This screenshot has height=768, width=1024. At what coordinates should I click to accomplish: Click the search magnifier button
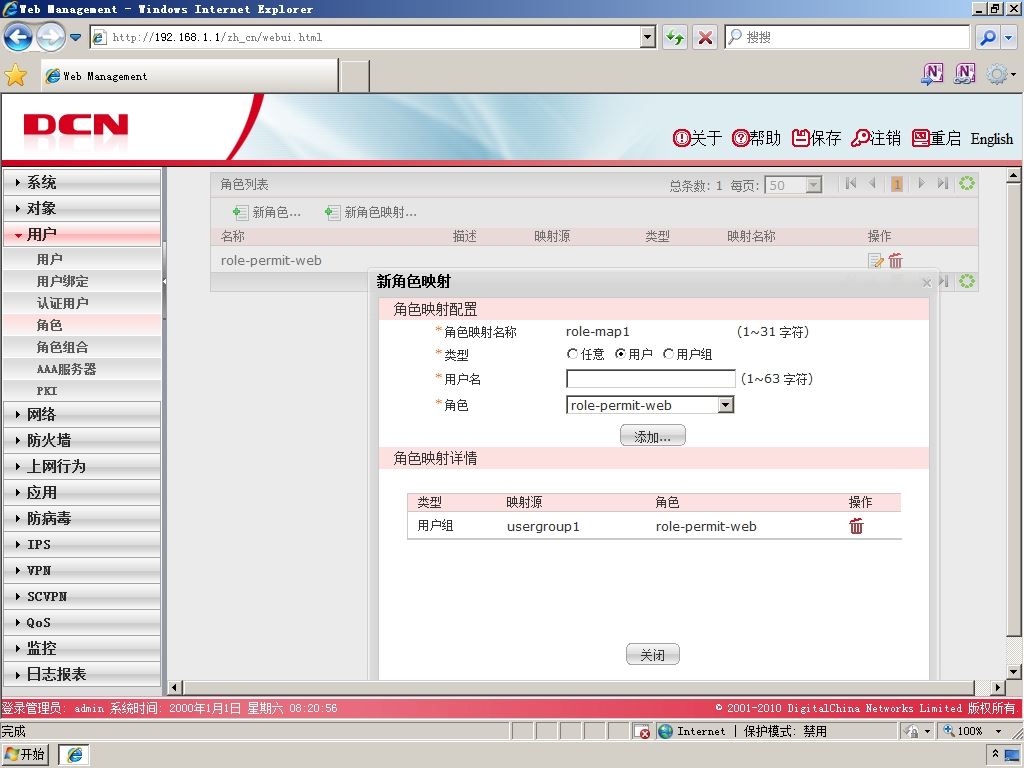[x=988, y=37]
